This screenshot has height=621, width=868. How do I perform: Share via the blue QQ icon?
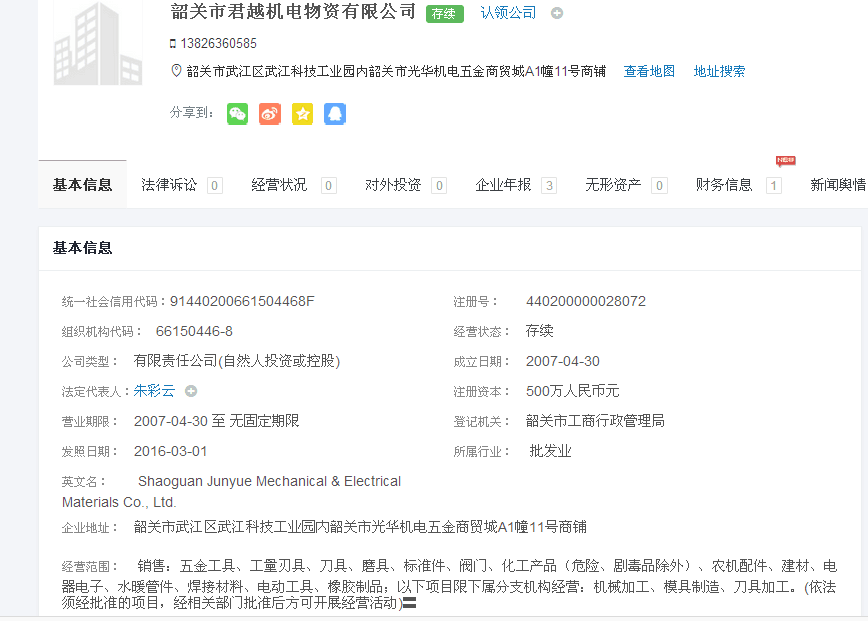(x=335, y=114)
